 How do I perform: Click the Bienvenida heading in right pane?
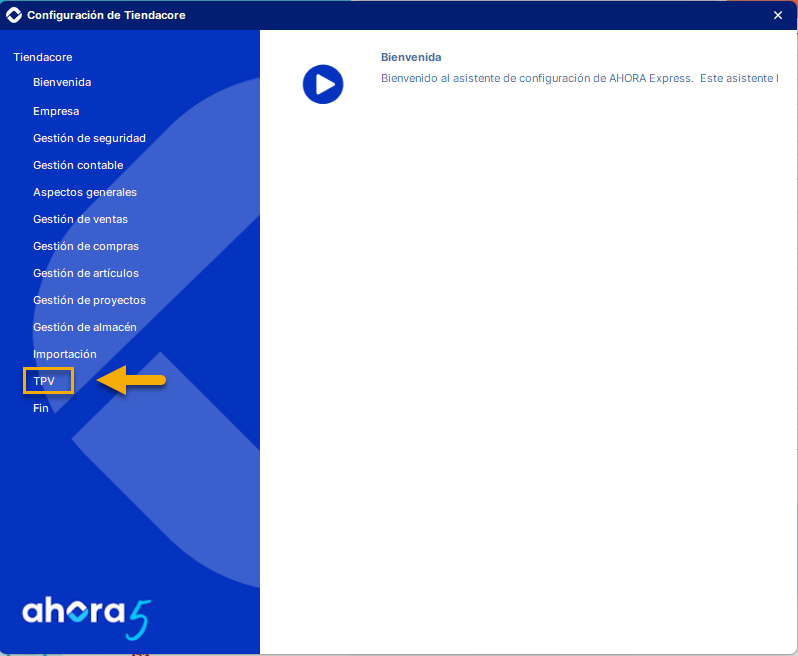coord(411,57)
